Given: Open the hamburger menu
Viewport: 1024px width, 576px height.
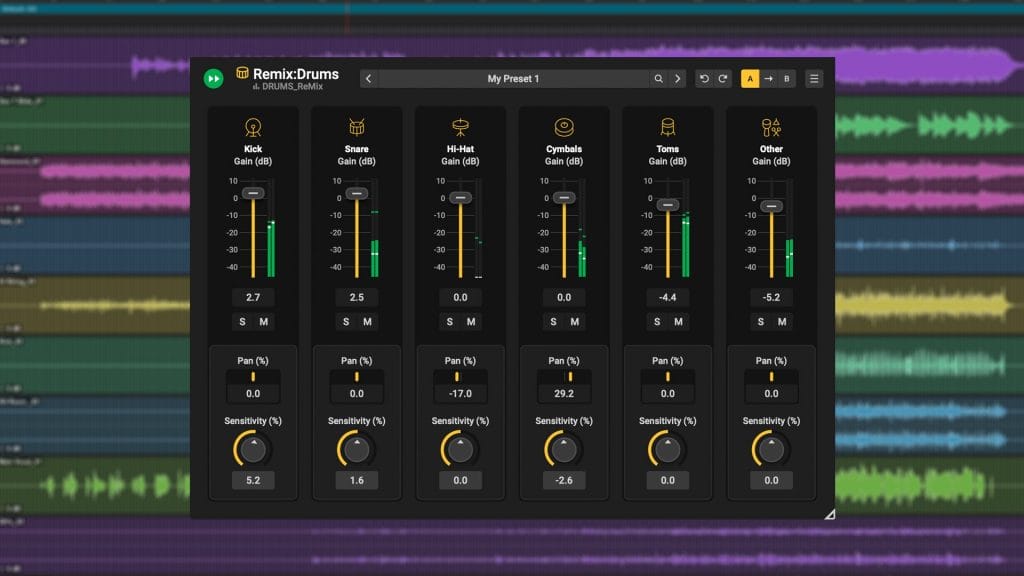Looking at the screenshot, I should click(814, 79).
